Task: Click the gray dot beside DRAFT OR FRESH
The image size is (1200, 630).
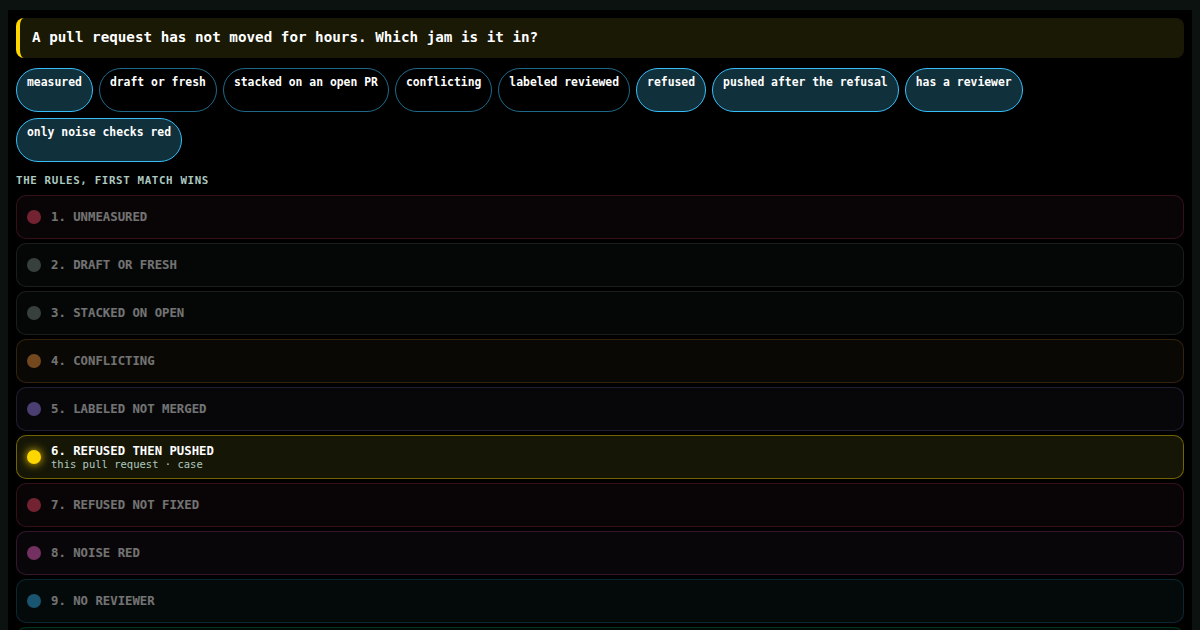Action: (34, 265)
